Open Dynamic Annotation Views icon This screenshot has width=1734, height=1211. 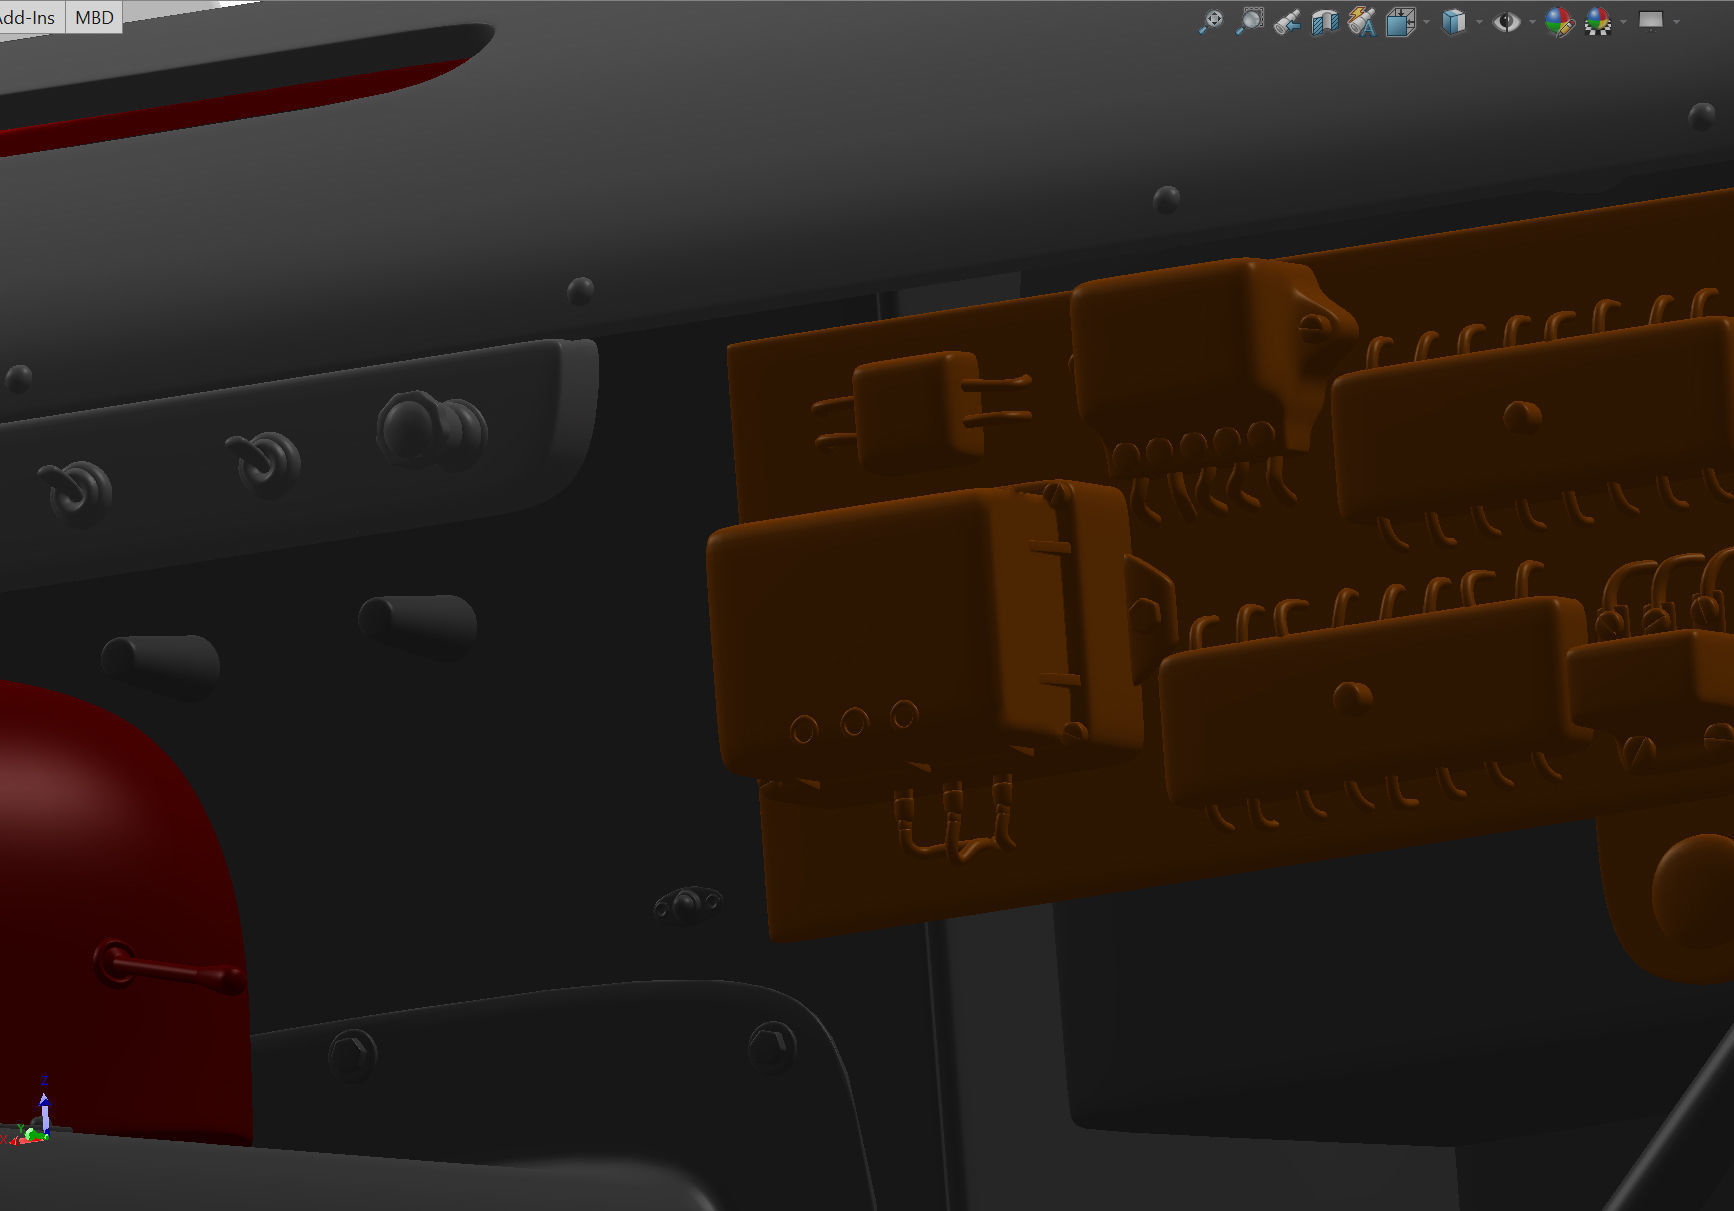point(1362,21)
